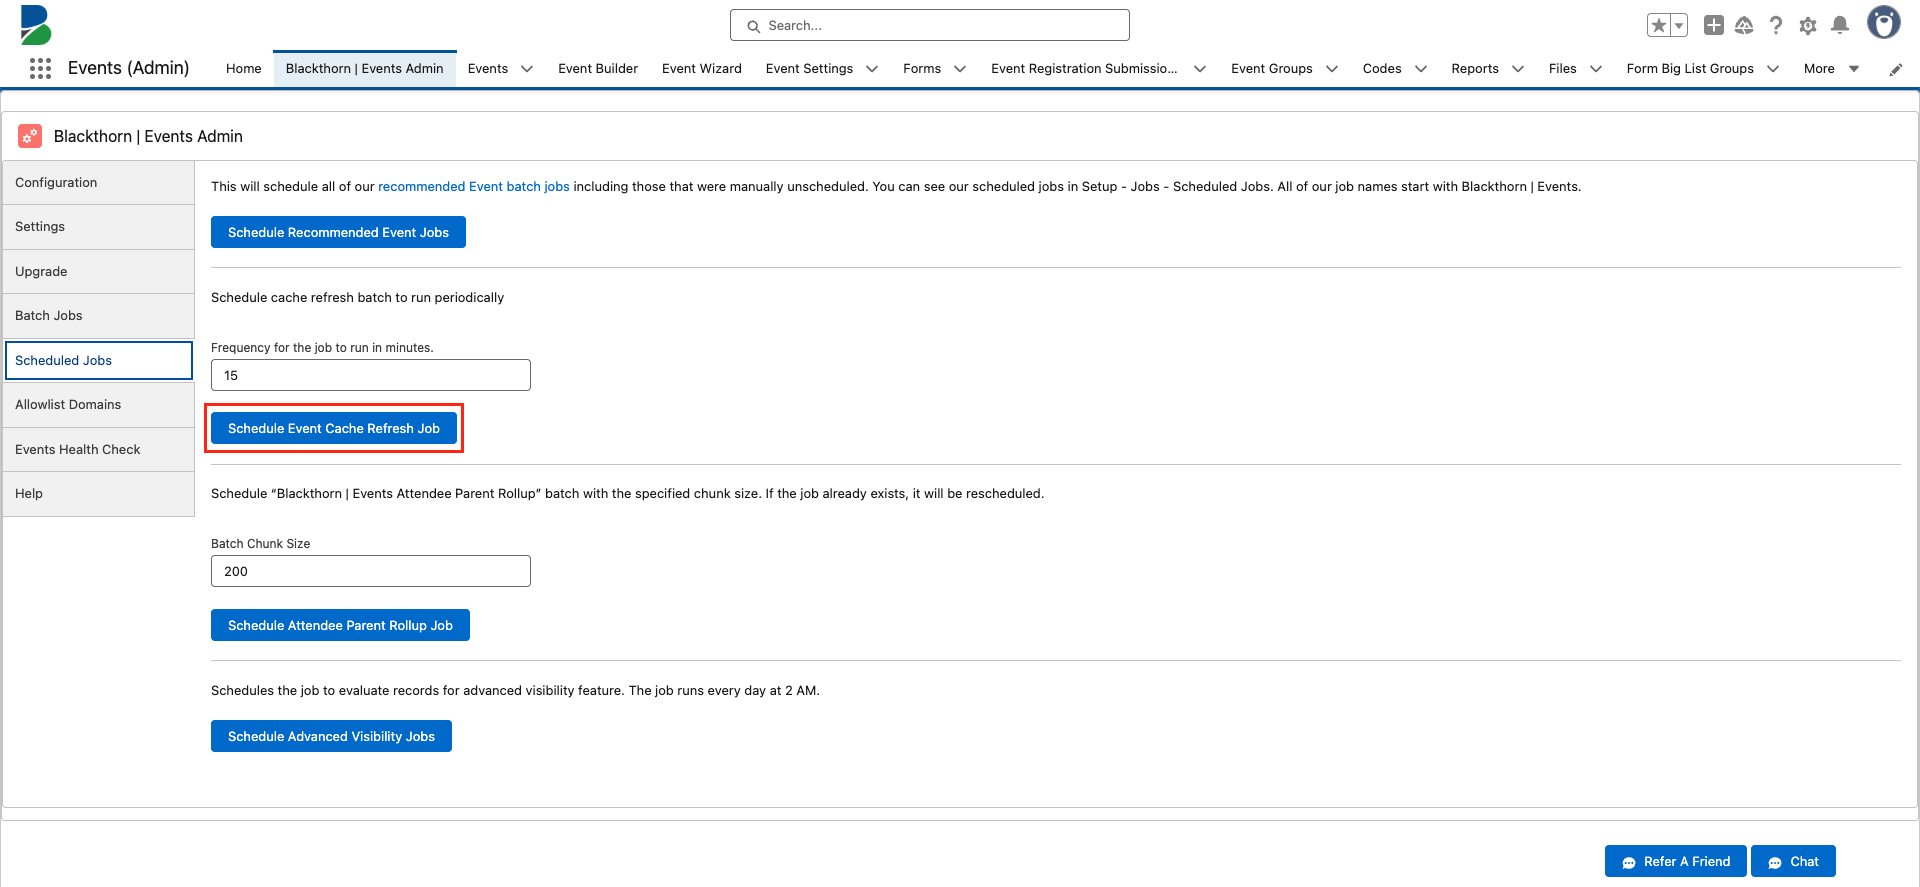The height and width of the screenshot is (887, 1920).
Task: Expand the Event Settings chevron
Action: pos(872,69)
